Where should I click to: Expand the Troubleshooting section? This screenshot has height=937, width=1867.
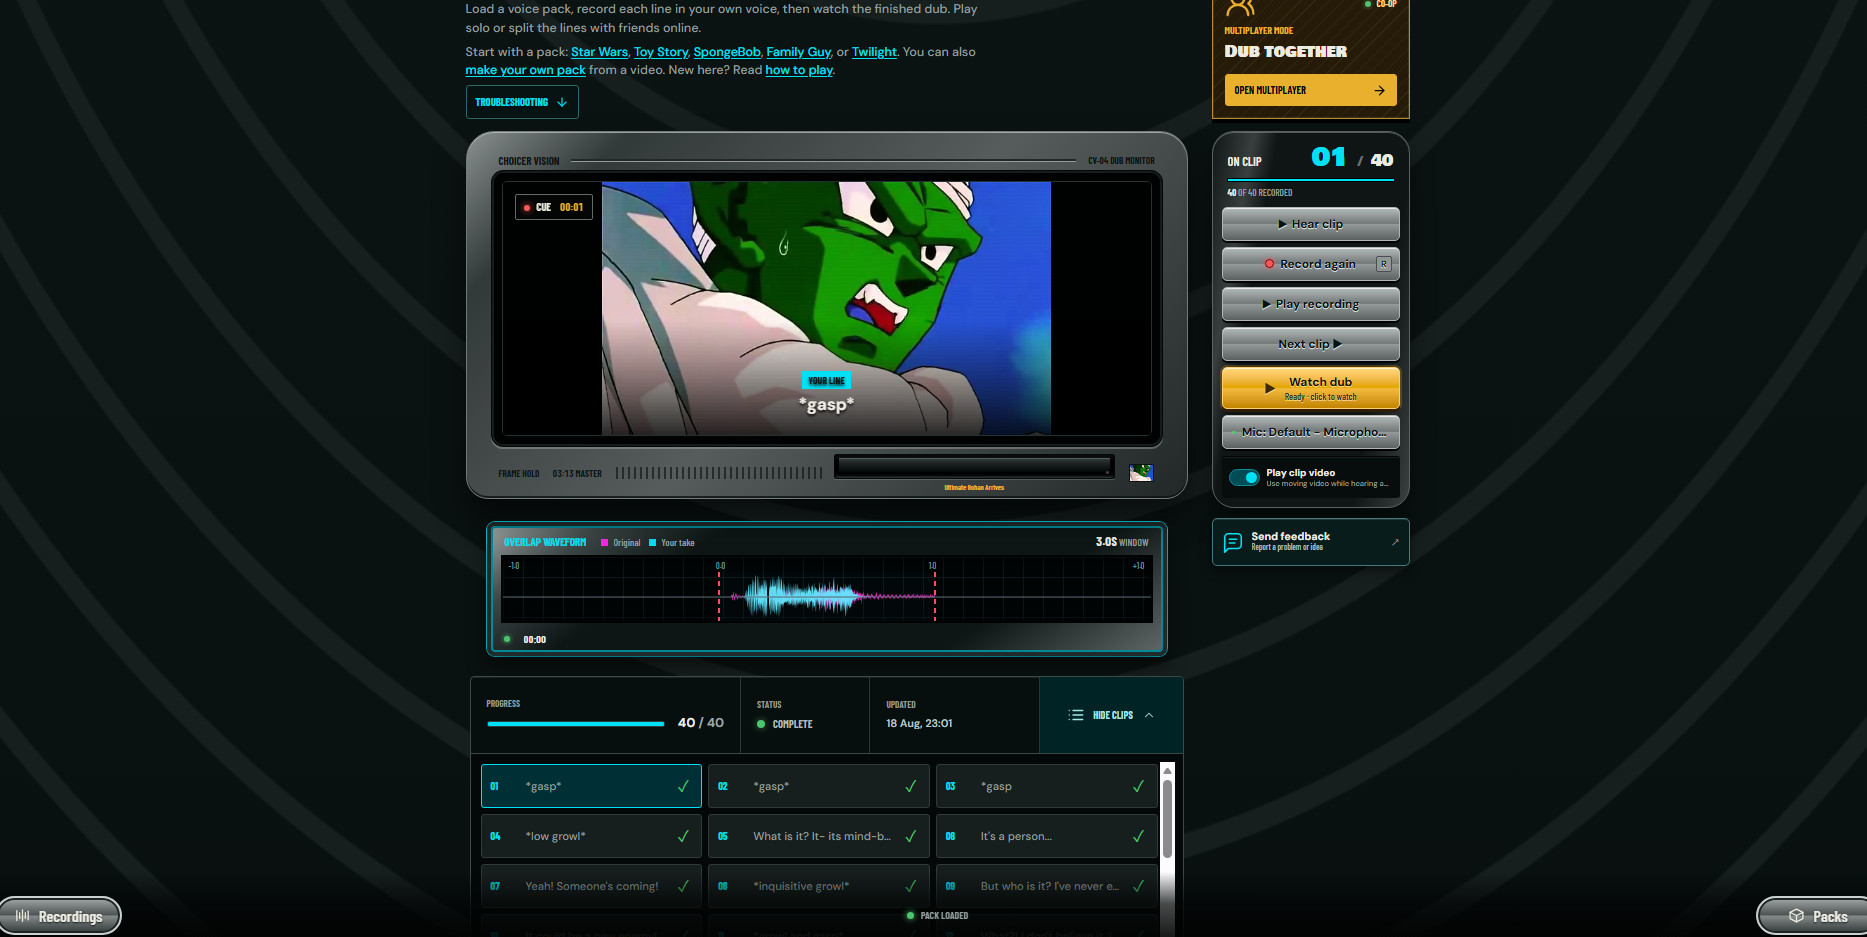[522, 102]
